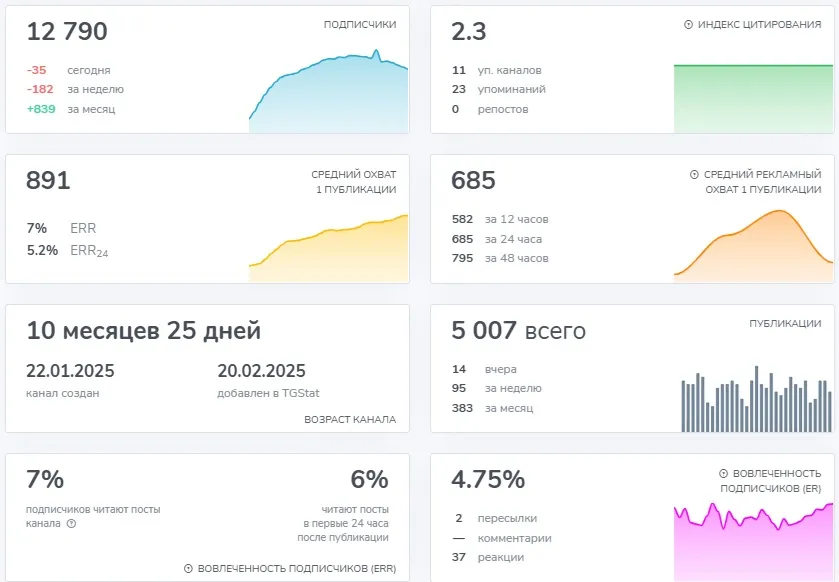Click TGStat added date 20.02.2025
The image size is (839, 582).
pyautogui.click(x=261, y=371)
